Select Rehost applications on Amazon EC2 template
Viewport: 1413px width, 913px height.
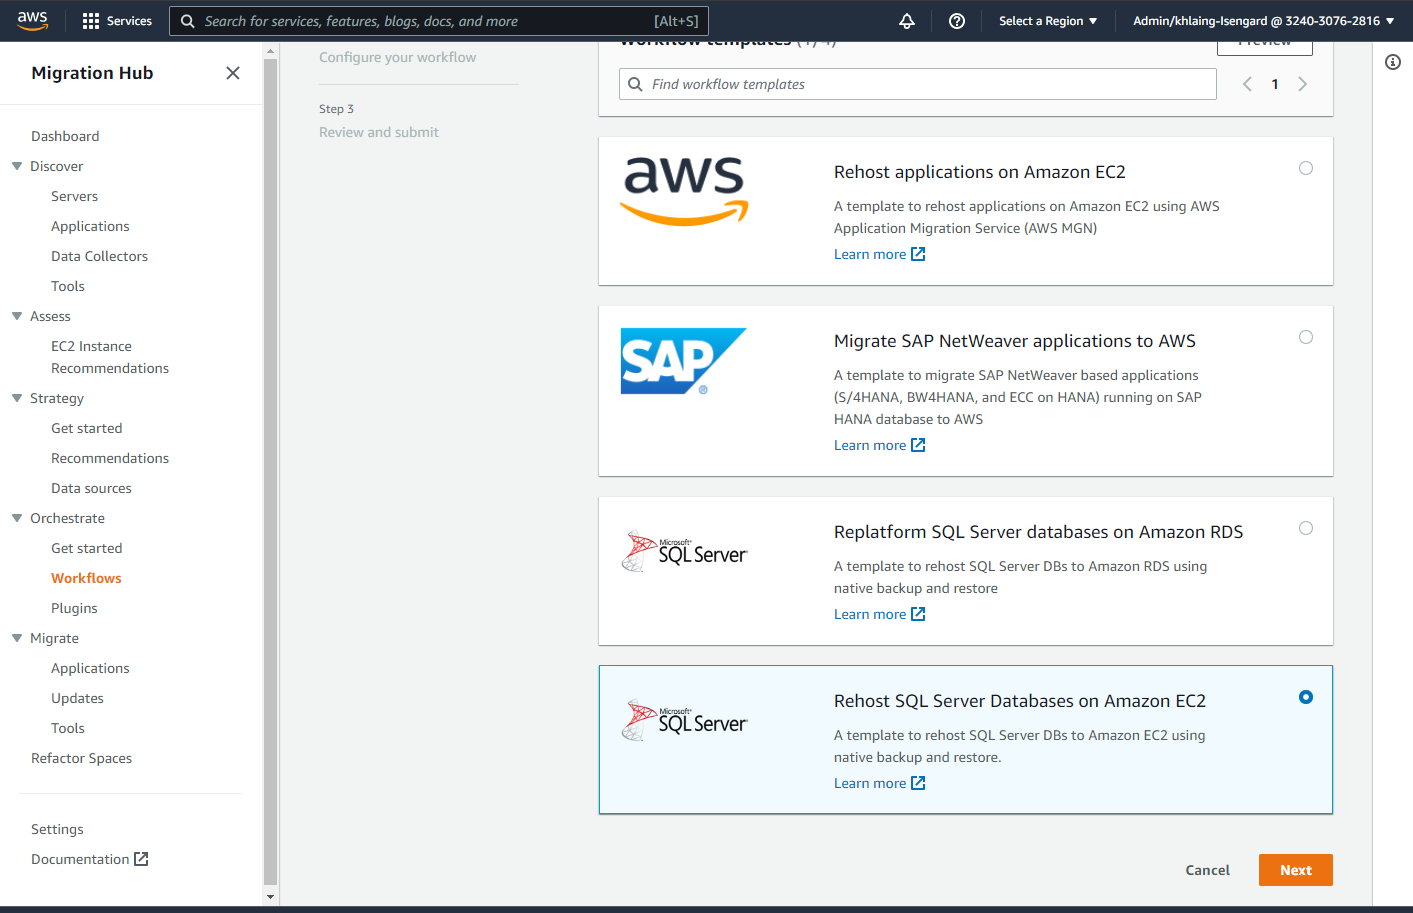[1306, 168]
